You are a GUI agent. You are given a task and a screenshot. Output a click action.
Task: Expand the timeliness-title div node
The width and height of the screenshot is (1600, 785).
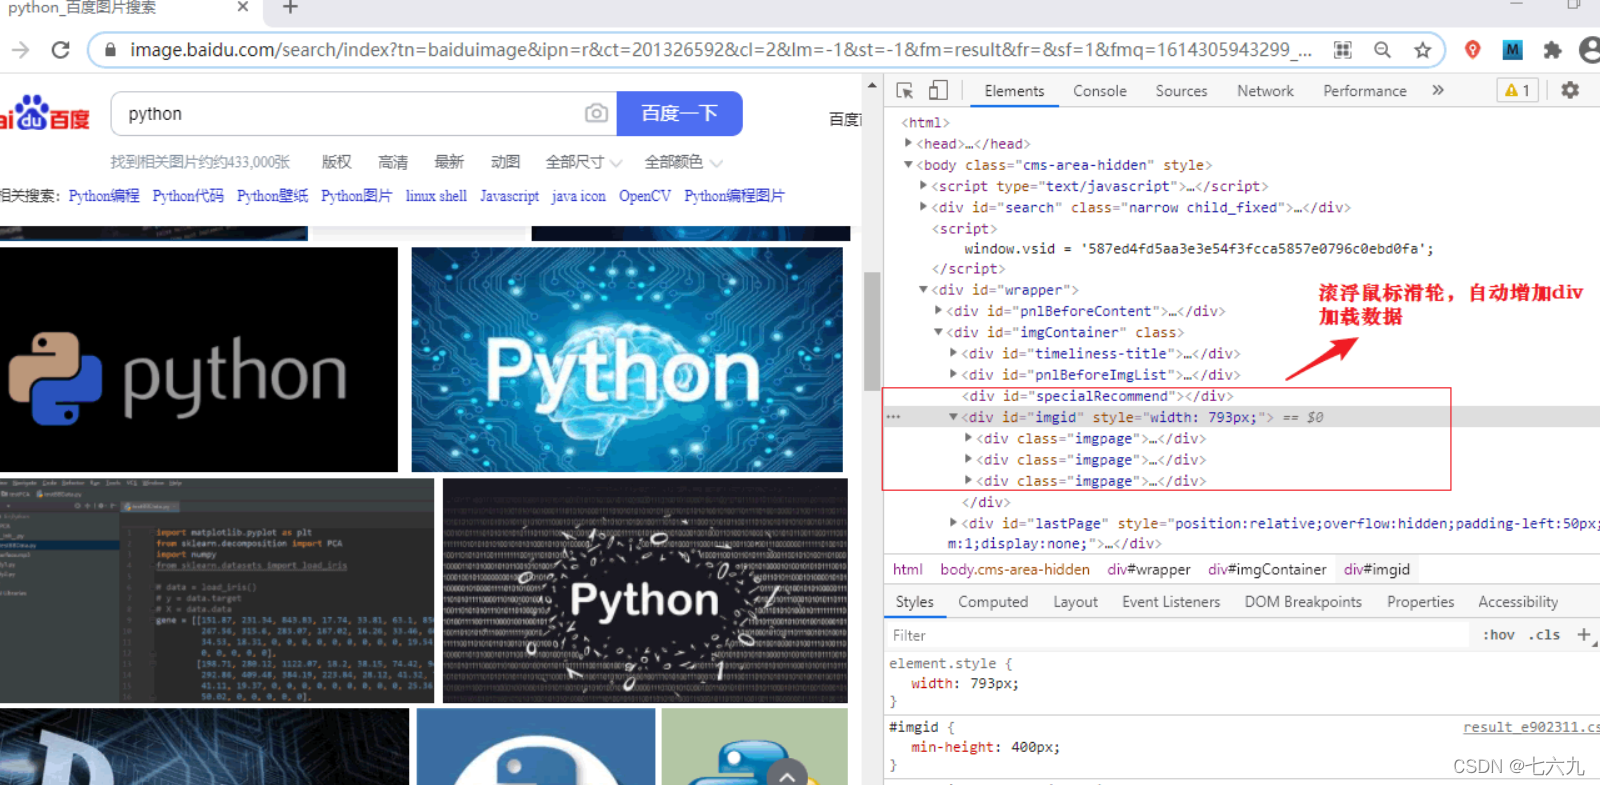[x=953, y=352]
